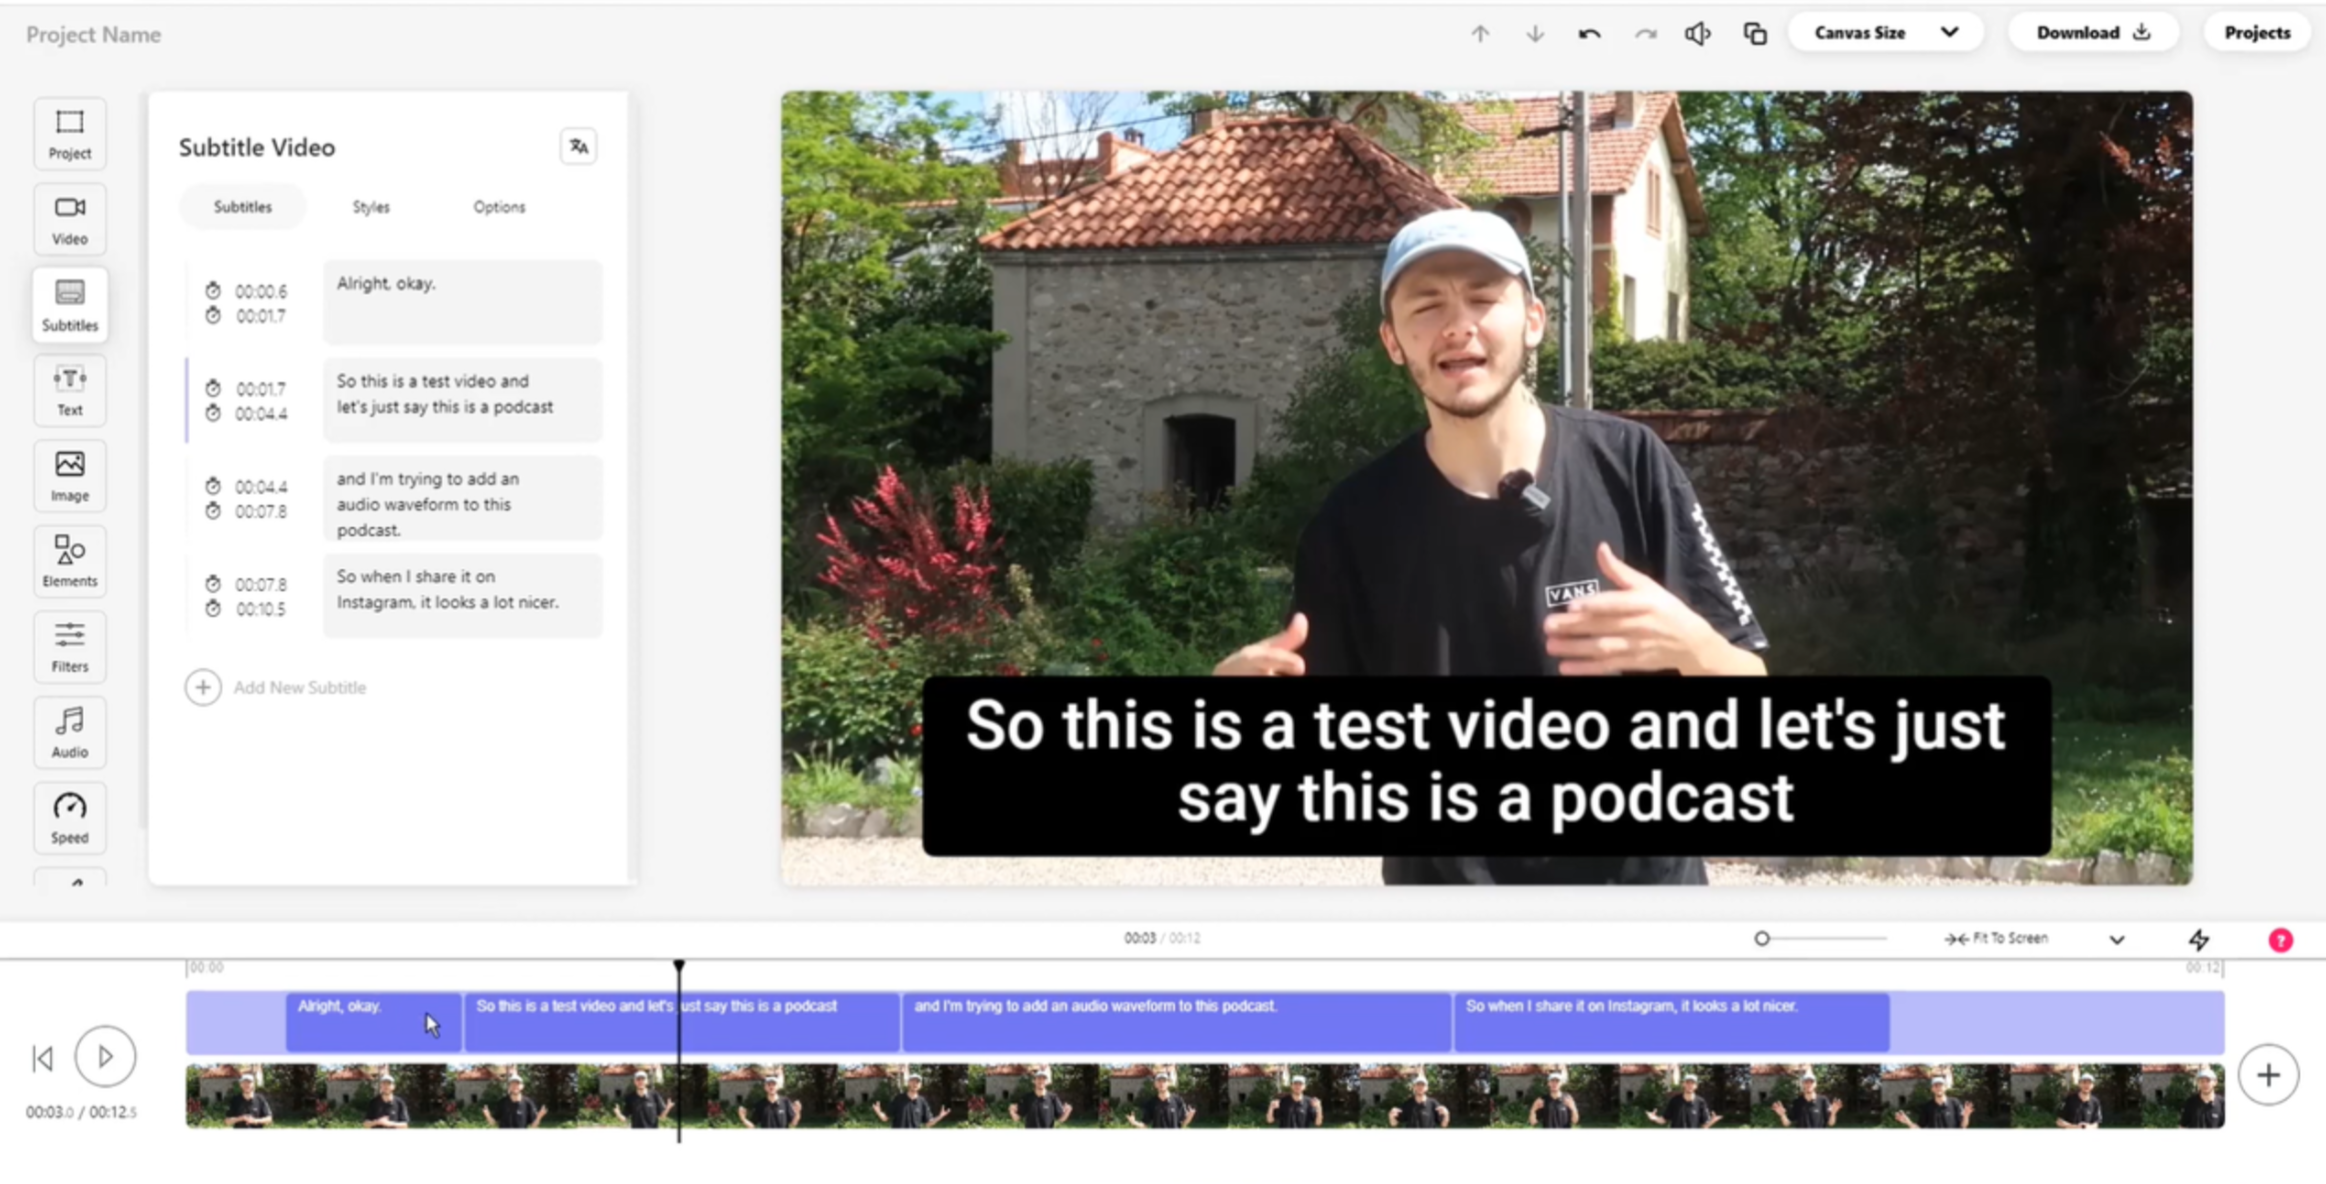Open the Elements panel
Image resolution: width=2326 pixels, height=1184 pixels.
(68, 560)
